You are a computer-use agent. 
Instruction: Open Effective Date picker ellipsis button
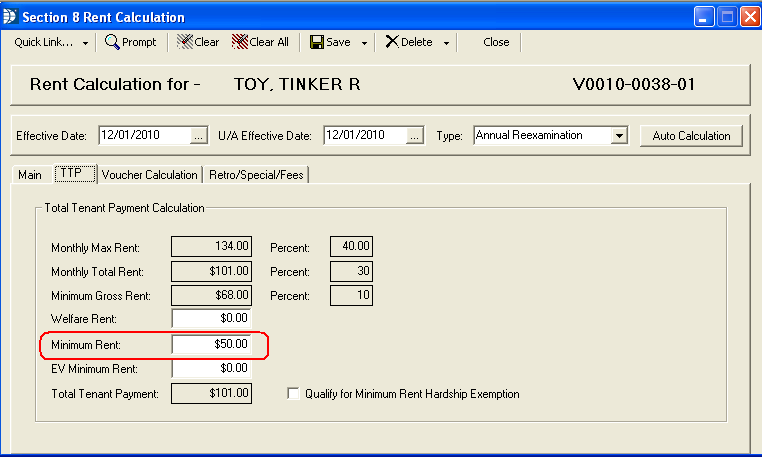point(198,136)
